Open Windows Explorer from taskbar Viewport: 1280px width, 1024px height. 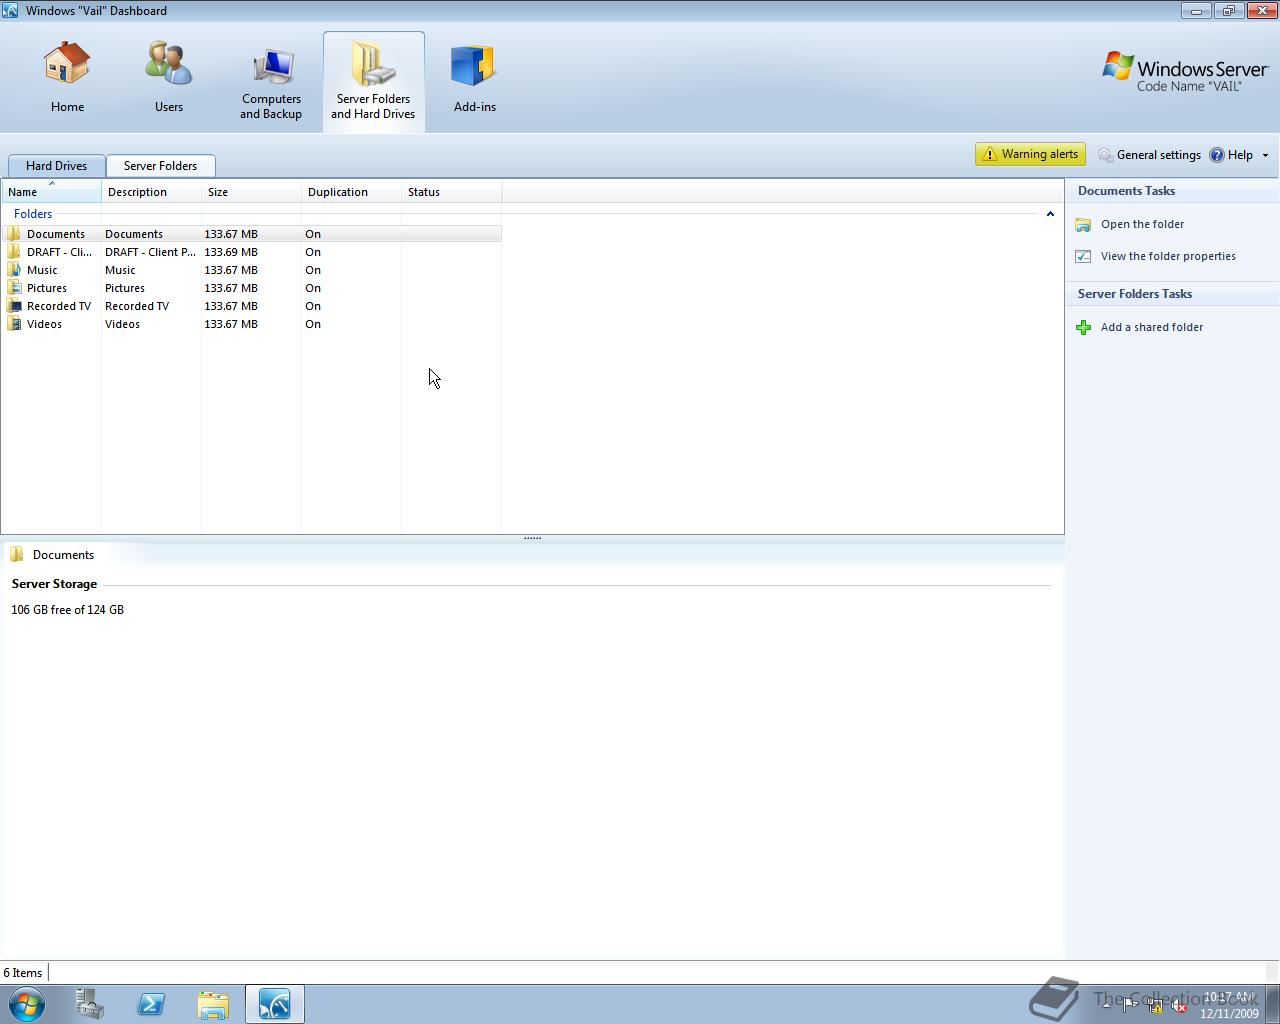tap(213, 1004)
